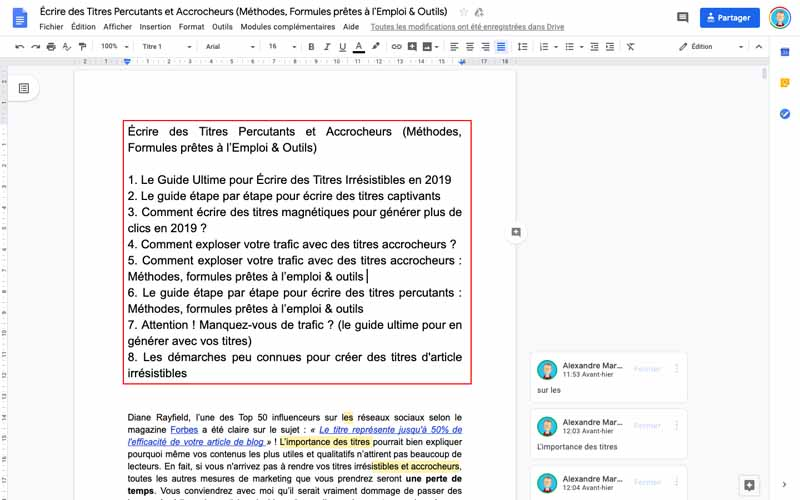This screenshot has height=500, width=800.
Task: Clear formatting icon
Action: pos(631,46)
